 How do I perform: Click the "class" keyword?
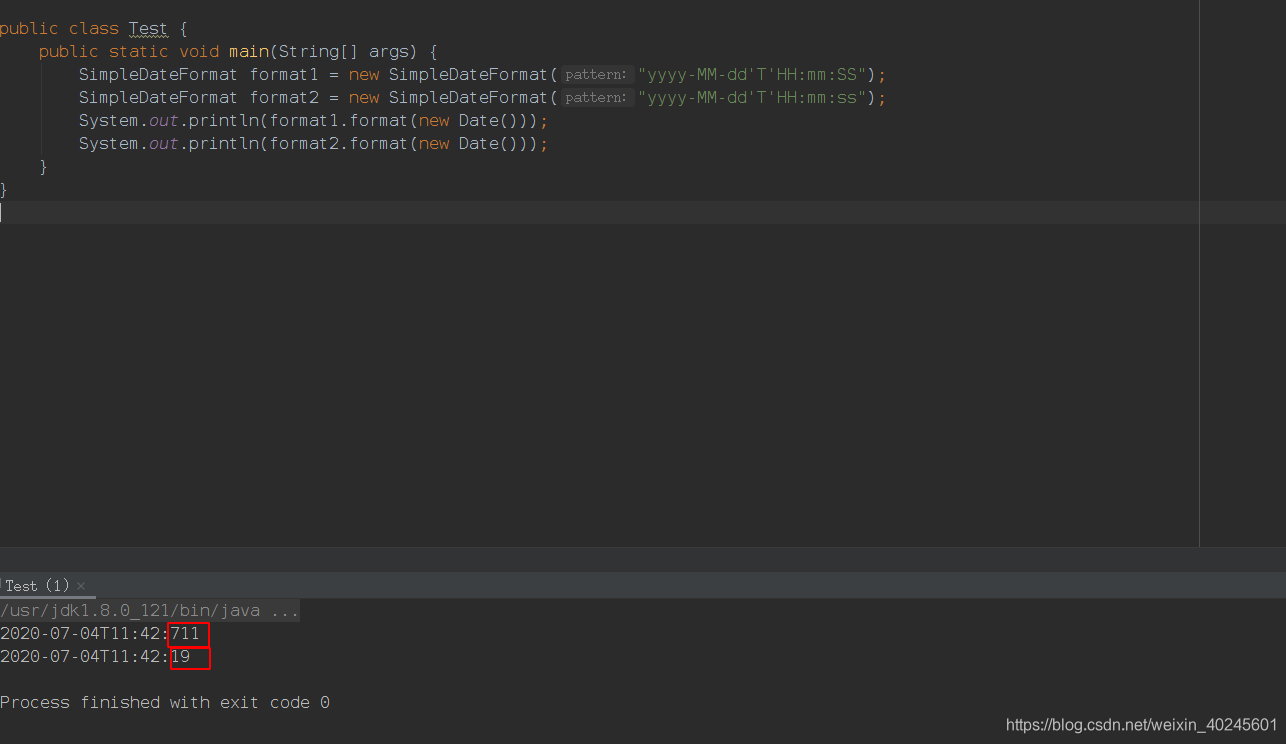tap(94, 29)
